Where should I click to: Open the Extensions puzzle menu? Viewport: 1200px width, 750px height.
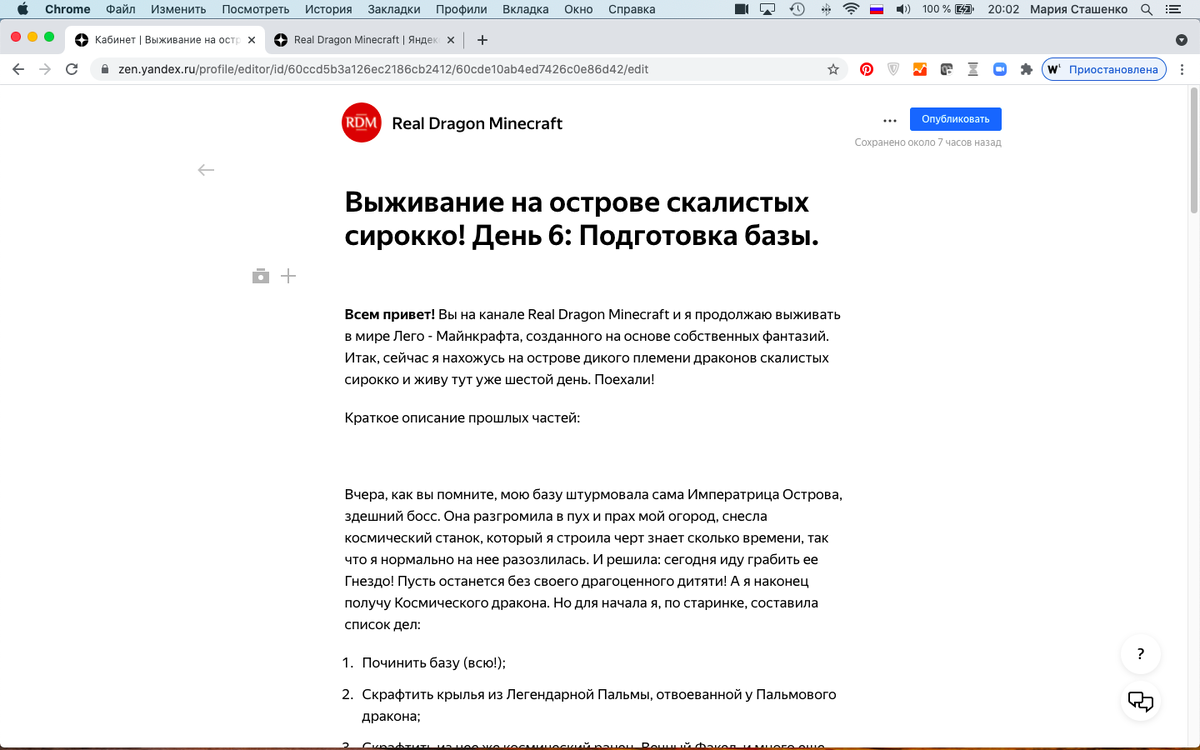(x=1025, y=70)
